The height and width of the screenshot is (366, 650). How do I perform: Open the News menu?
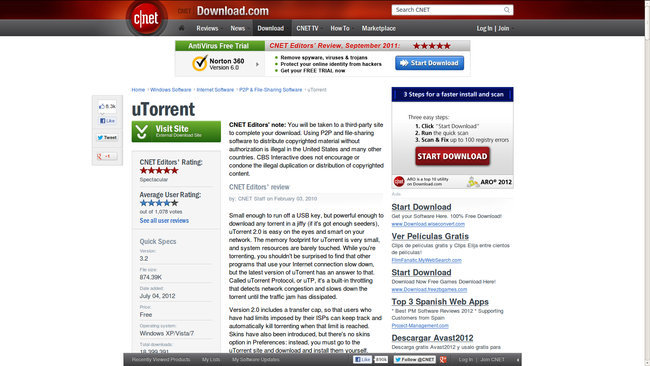click(x=238, y=28)
